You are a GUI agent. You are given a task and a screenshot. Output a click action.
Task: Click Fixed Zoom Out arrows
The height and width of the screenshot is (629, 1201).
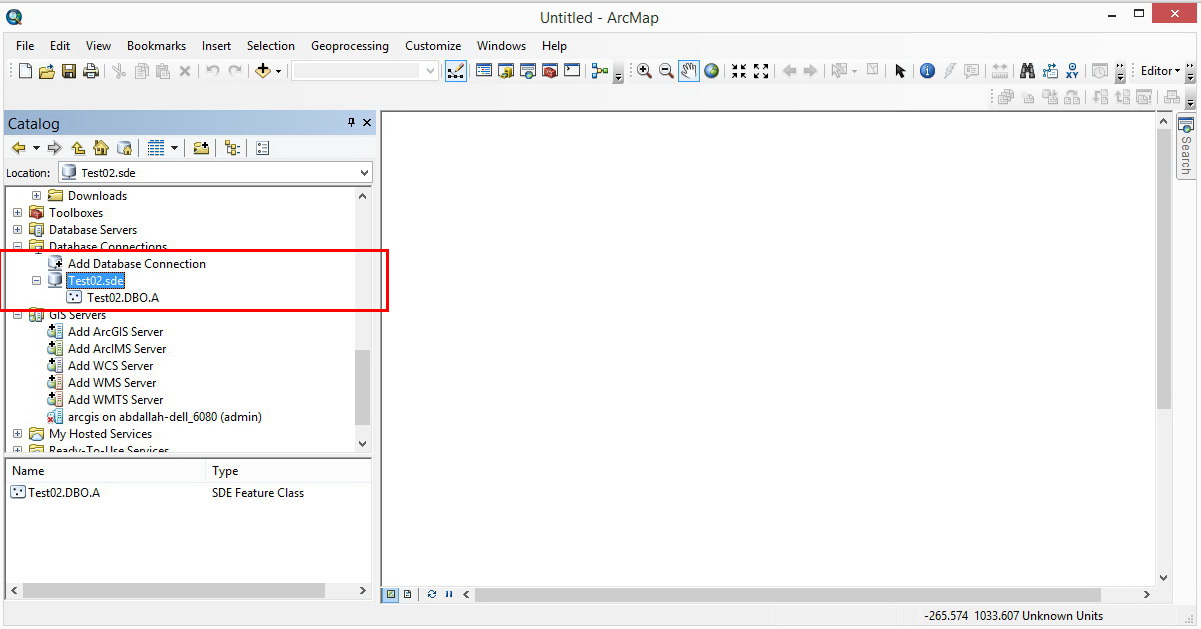click(761, 71)
